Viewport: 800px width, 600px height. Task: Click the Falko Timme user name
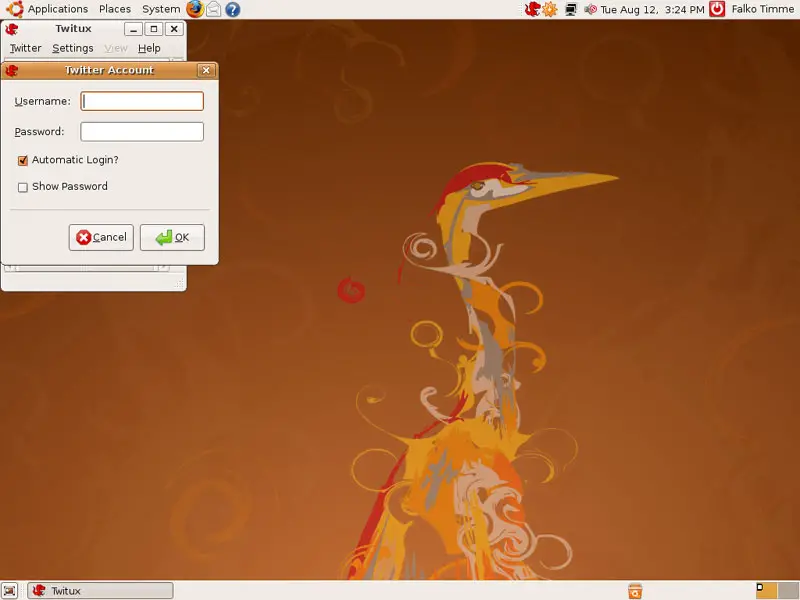pos(763,9)
